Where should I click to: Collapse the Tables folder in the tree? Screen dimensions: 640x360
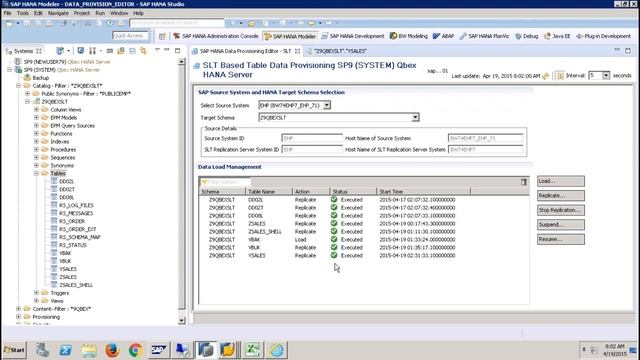click(x=36, y=173)
